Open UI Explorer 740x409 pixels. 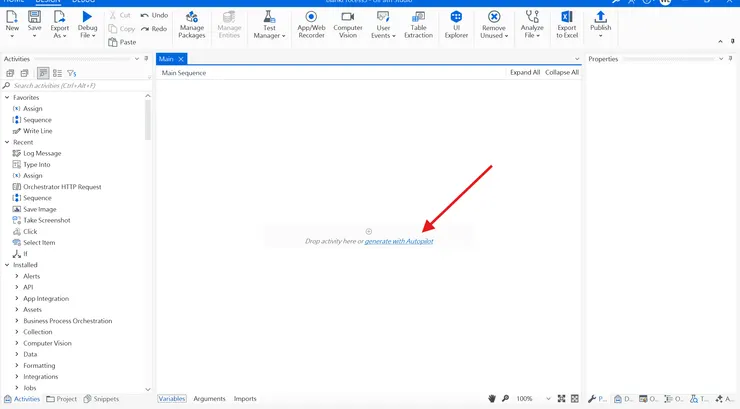point(456,24)
